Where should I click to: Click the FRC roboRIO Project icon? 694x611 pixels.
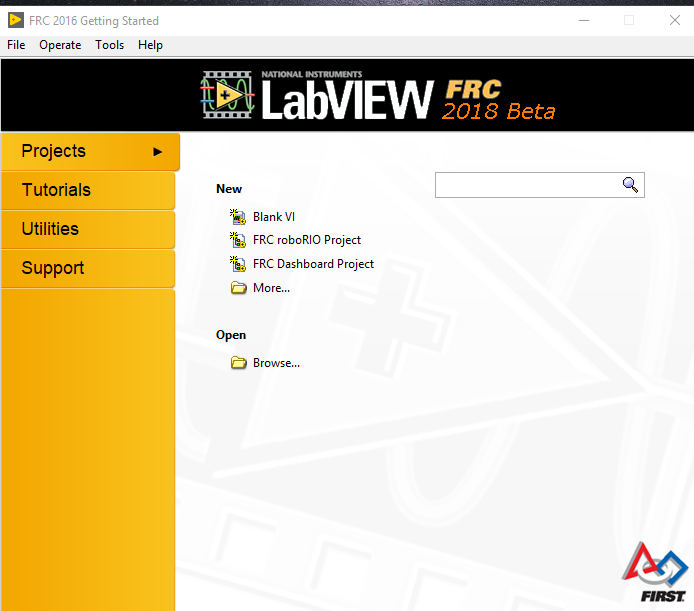238,240
